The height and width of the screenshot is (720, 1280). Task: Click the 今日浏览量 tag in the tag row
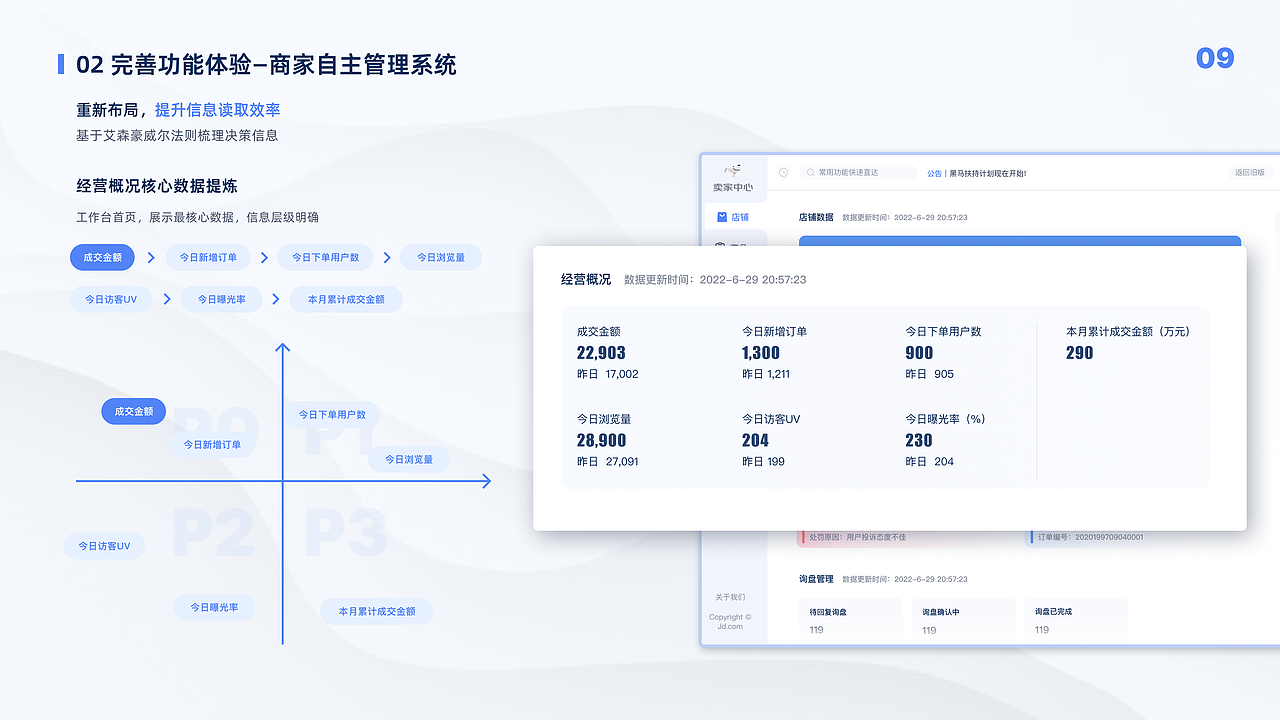pyautogui.click(x=441, y=257)
